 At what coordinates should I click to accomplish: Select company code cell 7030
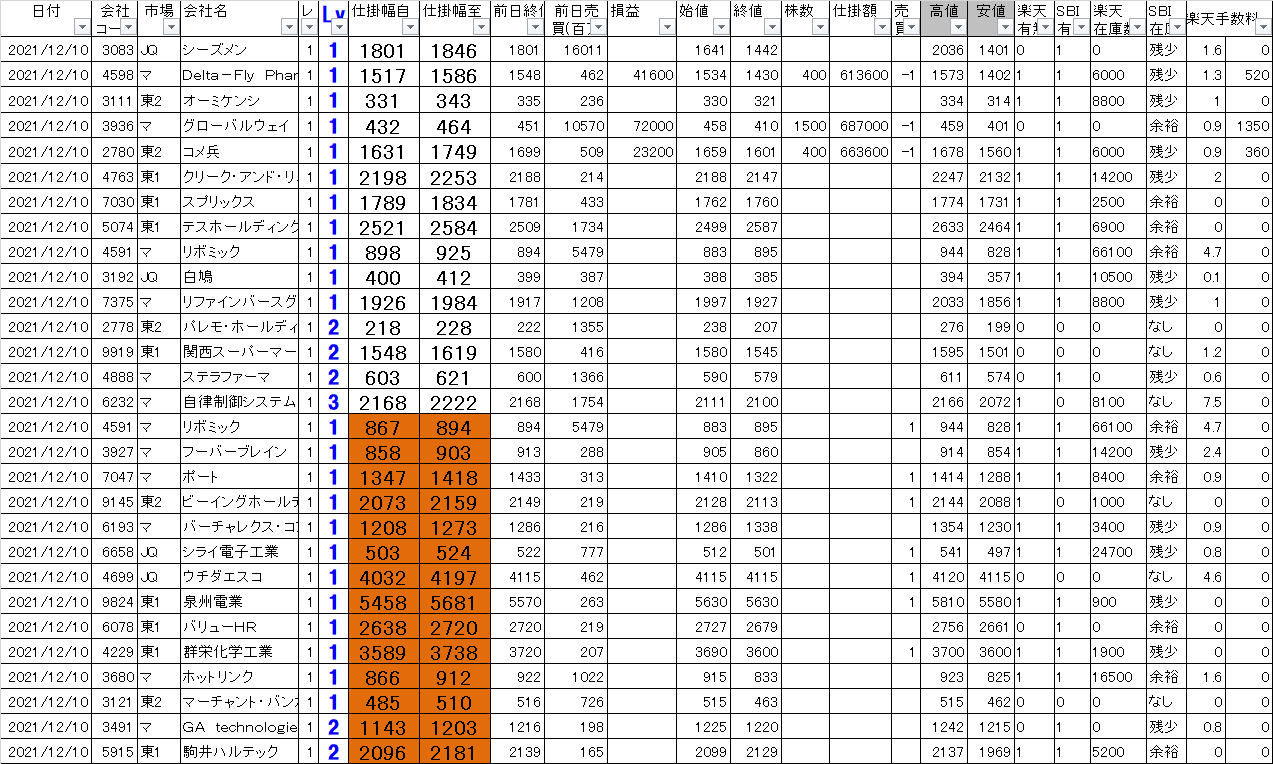coord(114,201)
